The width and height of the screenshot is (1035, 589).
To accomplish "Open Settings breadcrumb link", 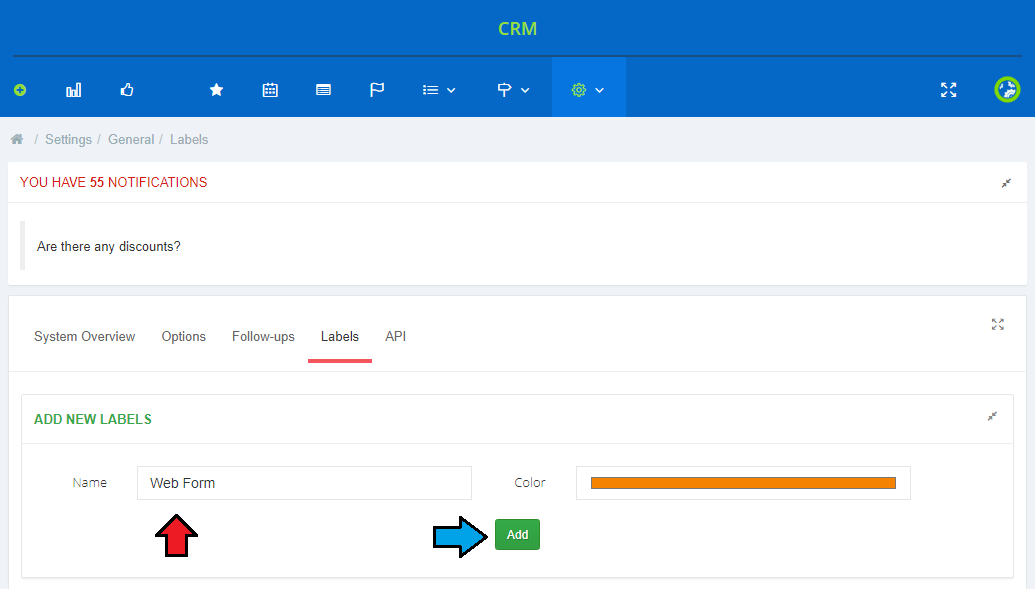I will pyautogui.click(x=68, y=139).
